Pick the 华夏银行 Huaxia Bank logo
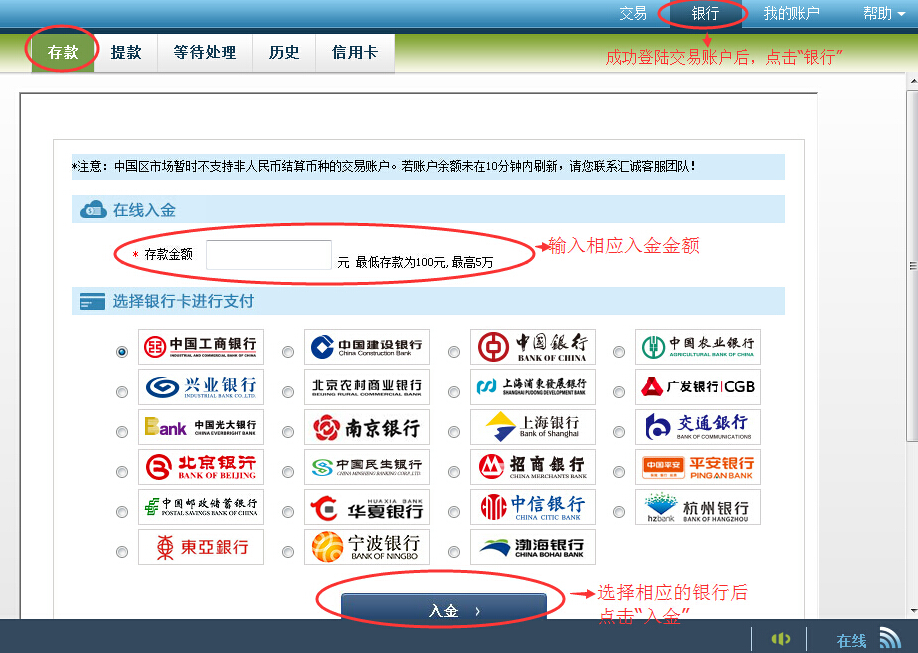918x653 pixels. 366,507
